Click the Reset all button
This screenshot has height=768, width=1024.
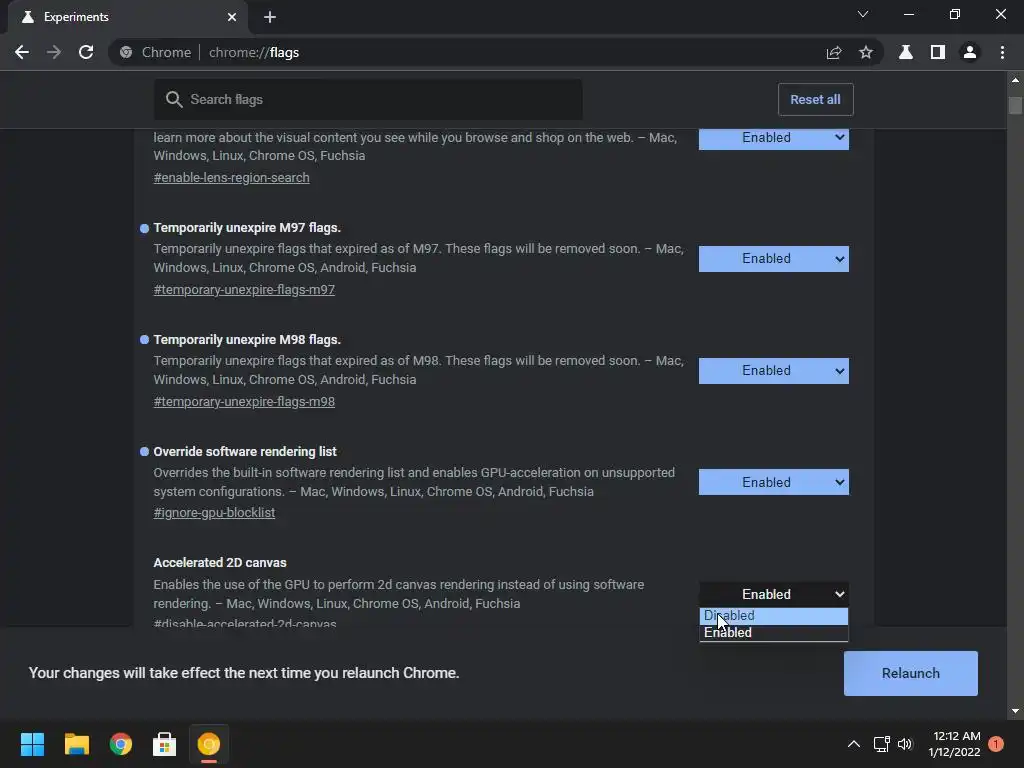tap(816, 99)
